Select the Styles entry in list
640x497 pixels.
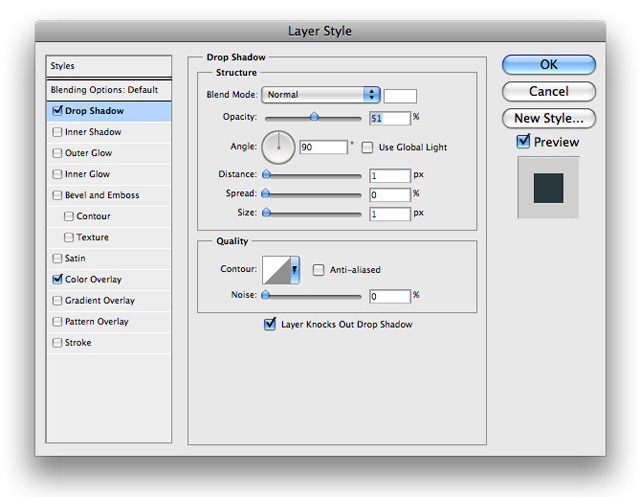tap(109, 66)
